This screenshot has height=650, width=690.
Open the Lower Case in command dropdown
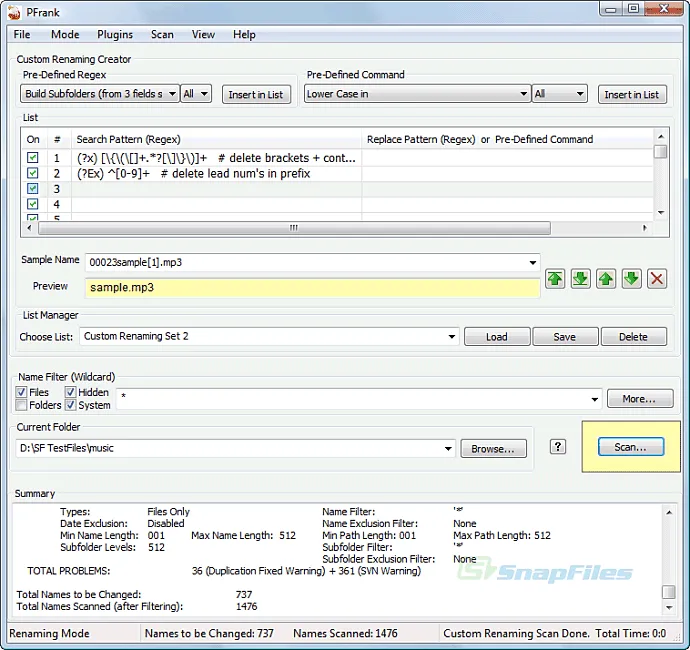pos(524,94)
